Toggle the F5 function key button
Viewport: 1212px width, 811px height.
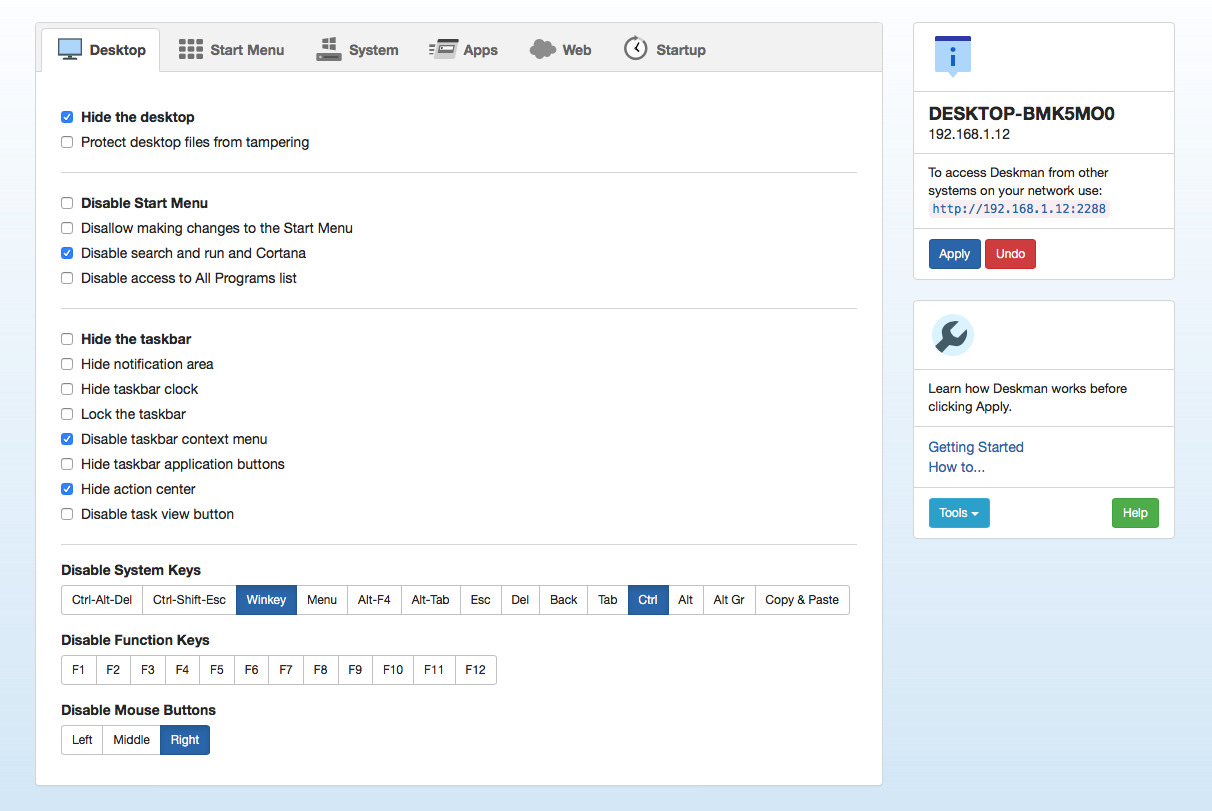[x=217, y=670]
